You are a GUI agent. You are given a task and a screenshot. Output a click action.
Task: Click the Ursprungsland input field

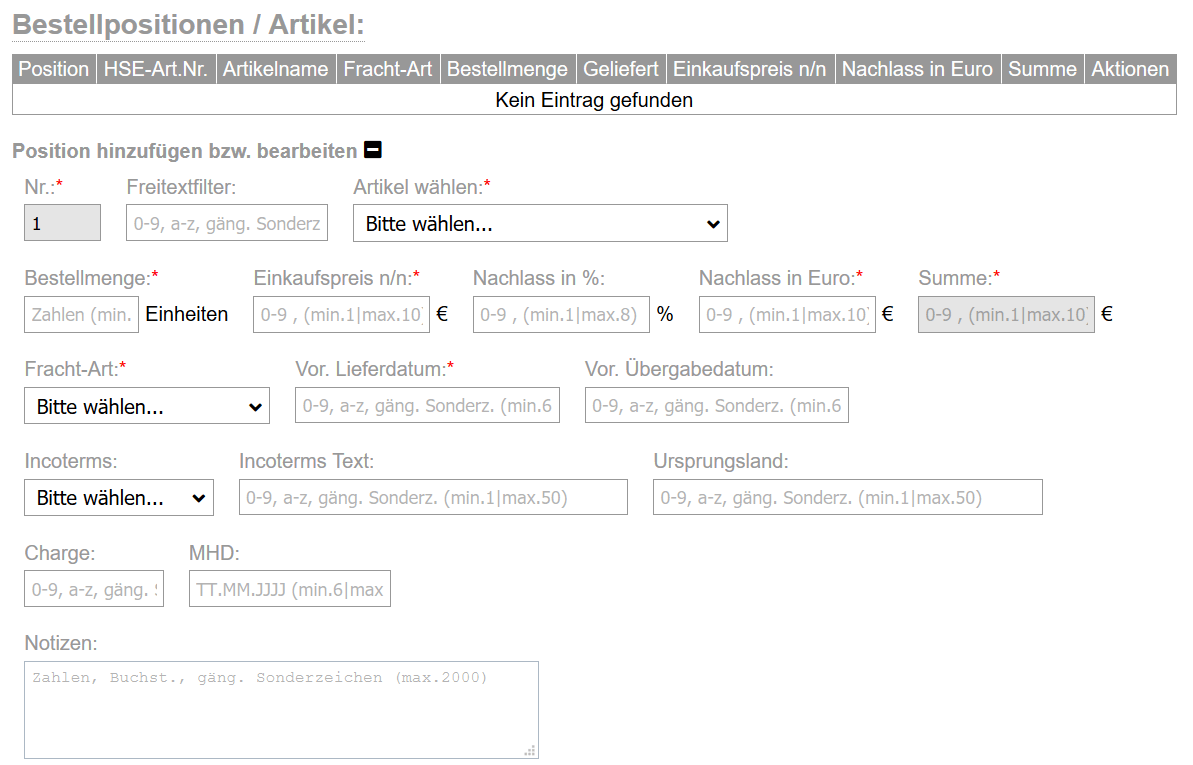[x=848, y=497]
